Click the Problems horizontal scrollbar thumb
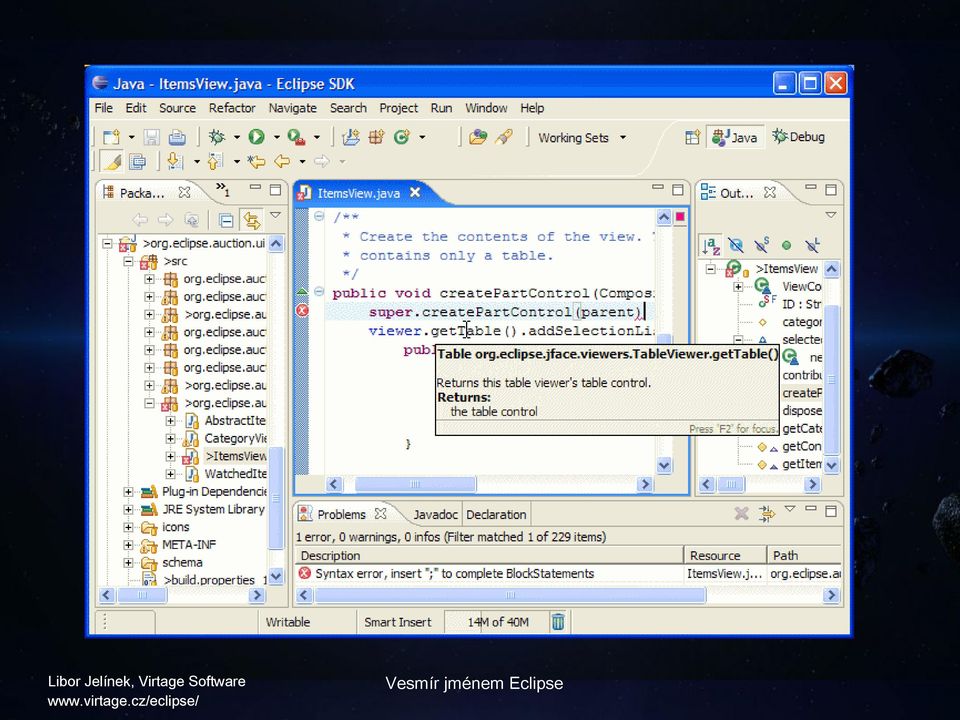The height and width of the screenshot is (720, 960). 510,595
